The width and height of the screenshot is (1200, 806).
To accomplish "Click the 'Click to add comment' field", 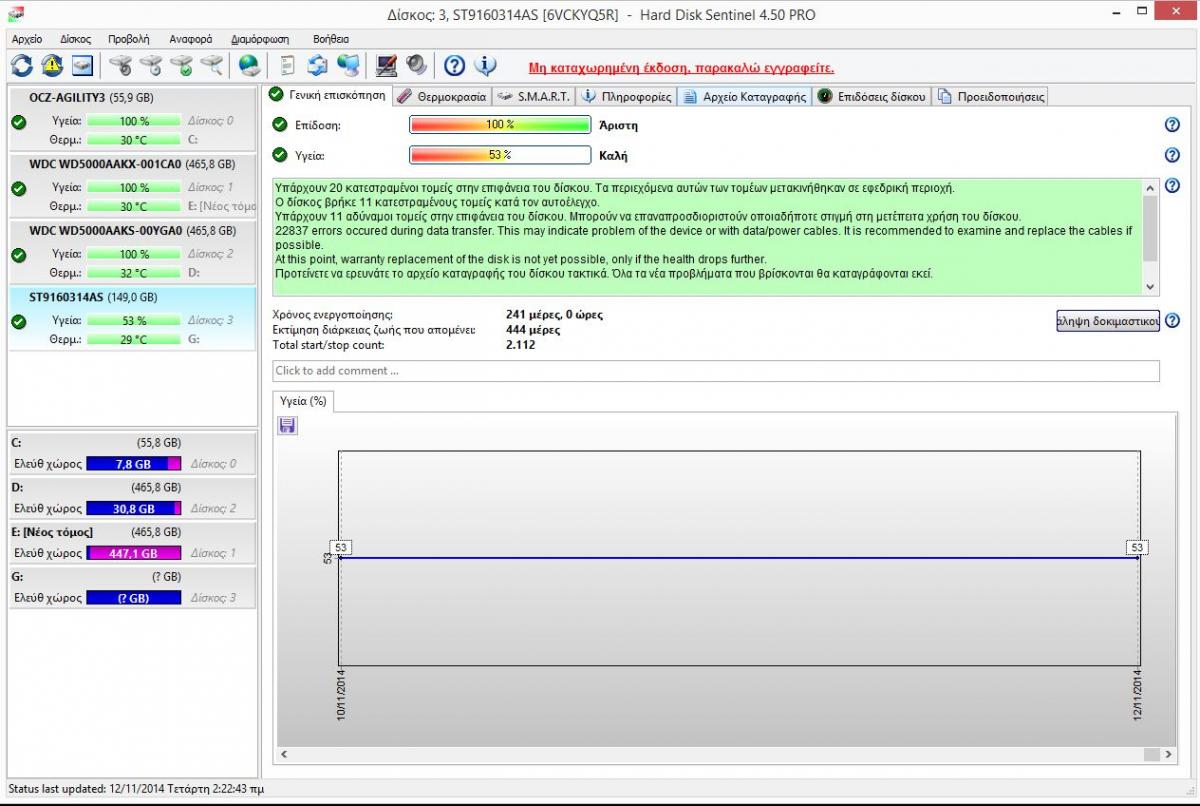I will 716,371.
